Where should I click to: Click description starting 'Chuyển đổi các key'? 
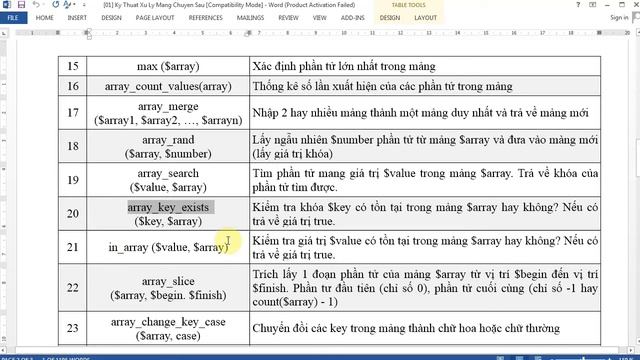coord(406,328)
